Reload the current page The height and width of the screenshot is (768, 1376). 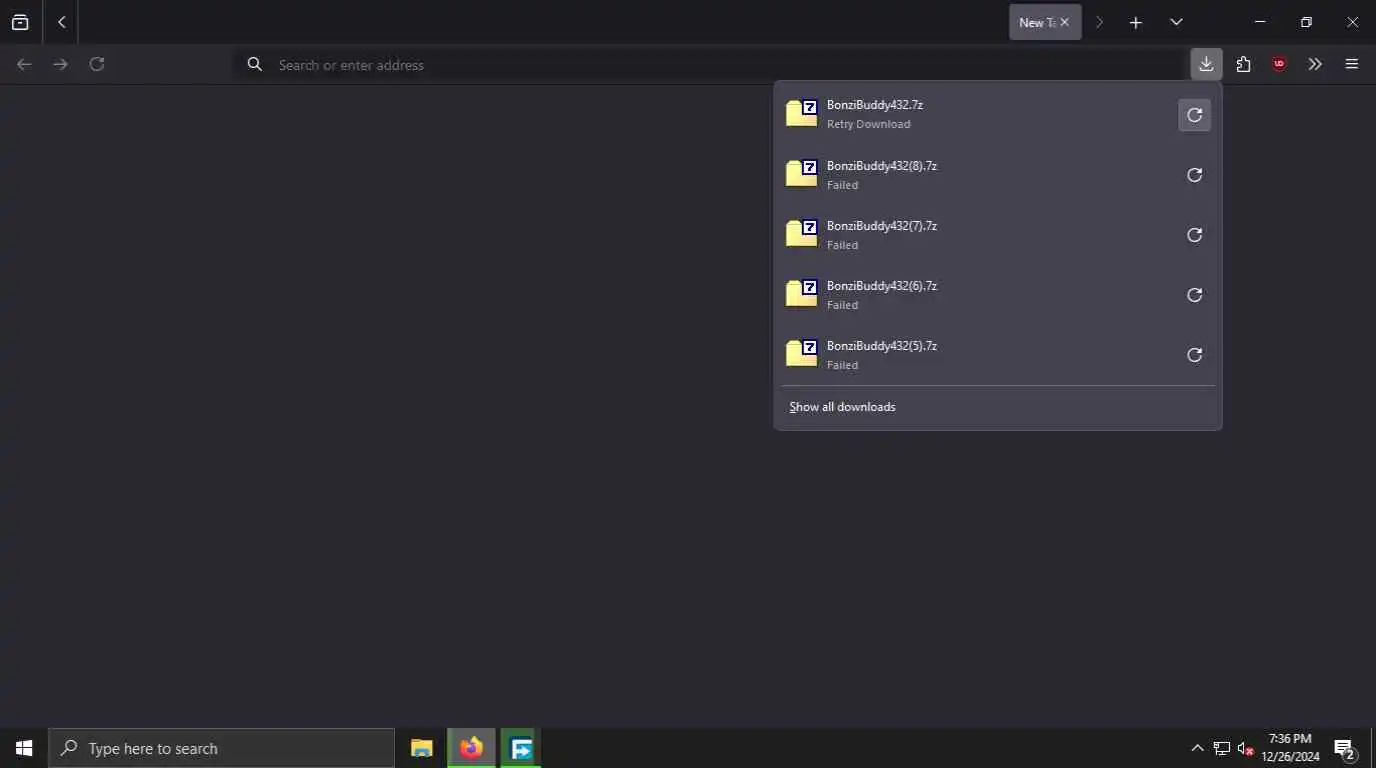(x=97, y=64)
